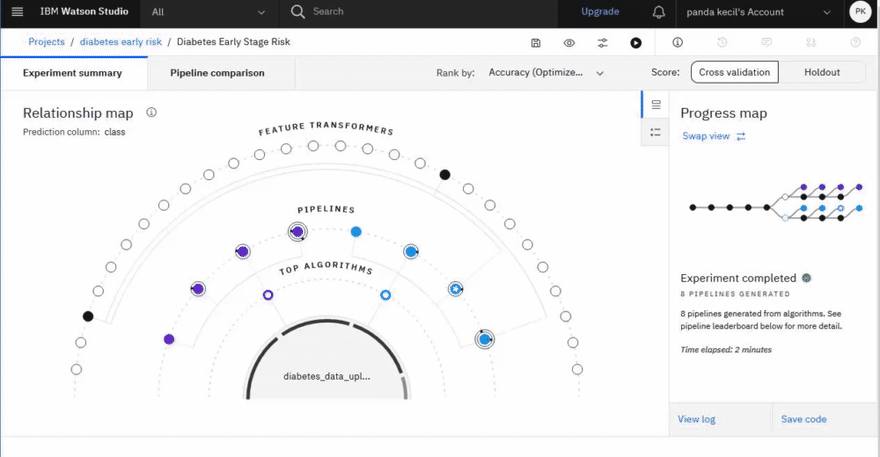880x457 pixels.
Task: Switch to the Pipeline comparison tab
Action: tap(217, 73)
